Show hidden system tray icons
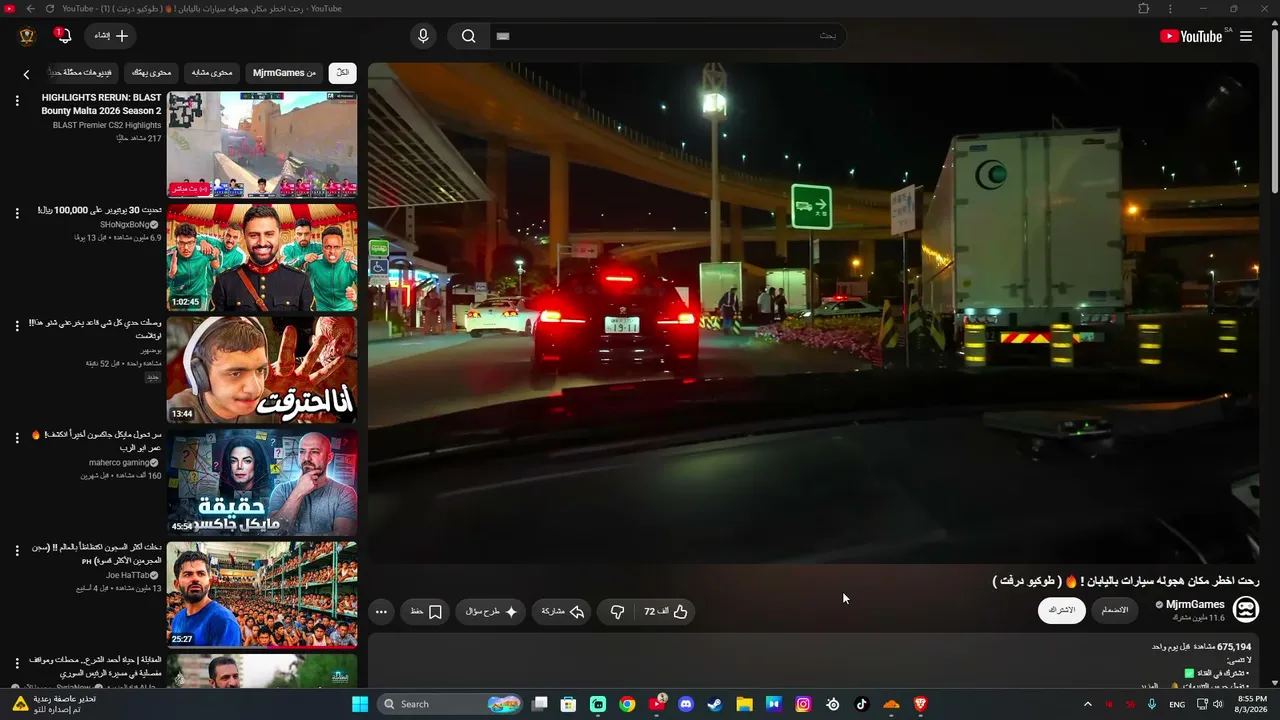Image resolution: width=1280 pixels, height=720 pixels. tap(1088, 704)
